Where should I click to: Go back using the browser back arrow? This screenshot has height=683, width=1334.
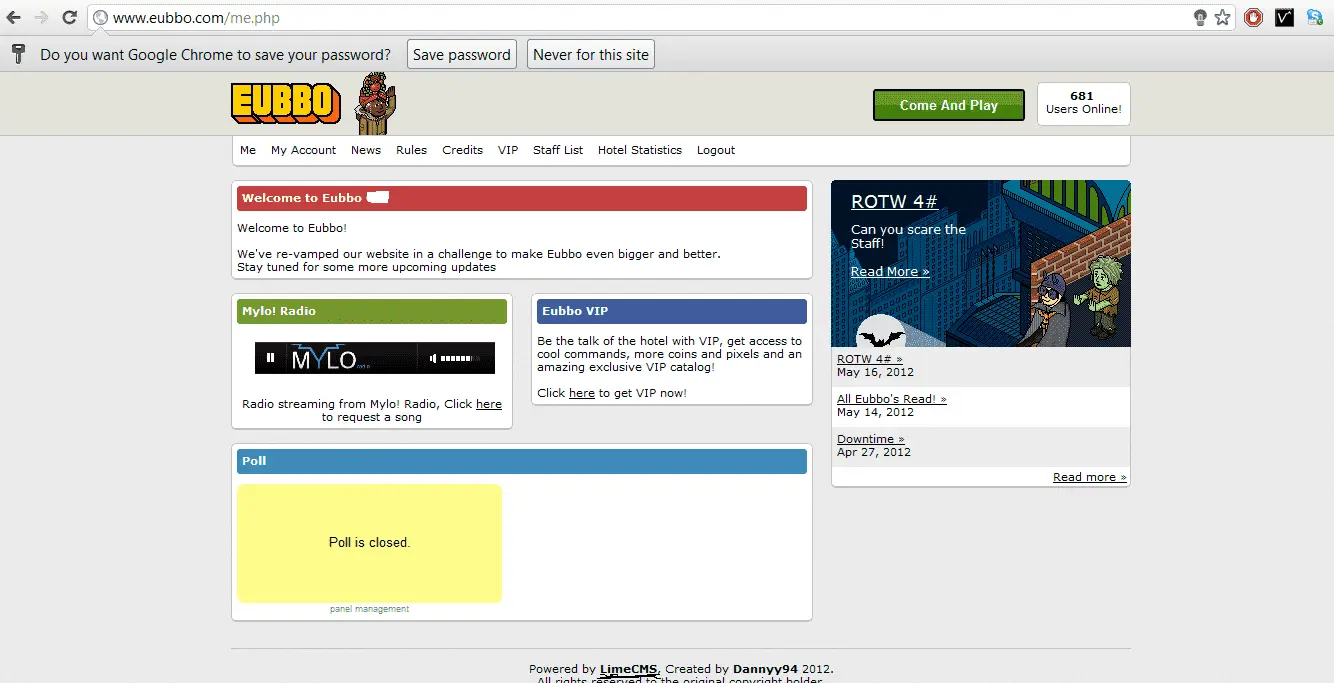pyautogui.click(x=14, y=17)
